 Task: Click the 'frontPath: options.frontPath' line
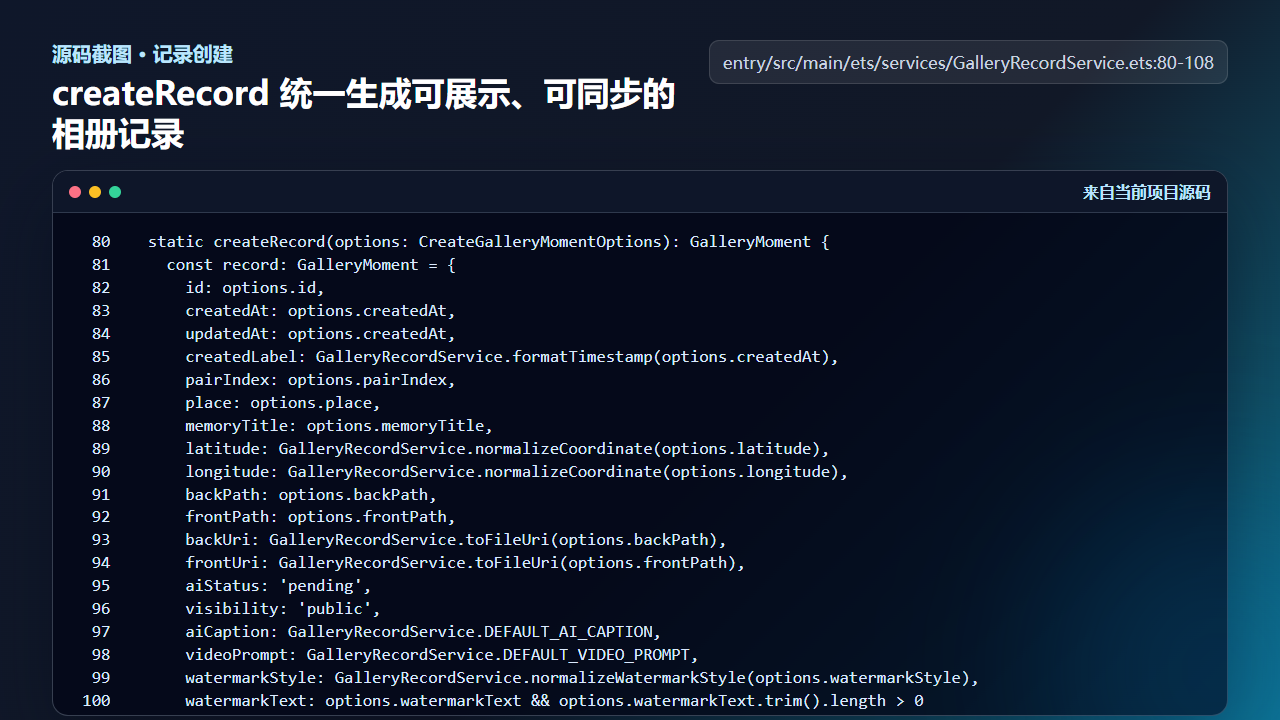click(x=320, y=518)
